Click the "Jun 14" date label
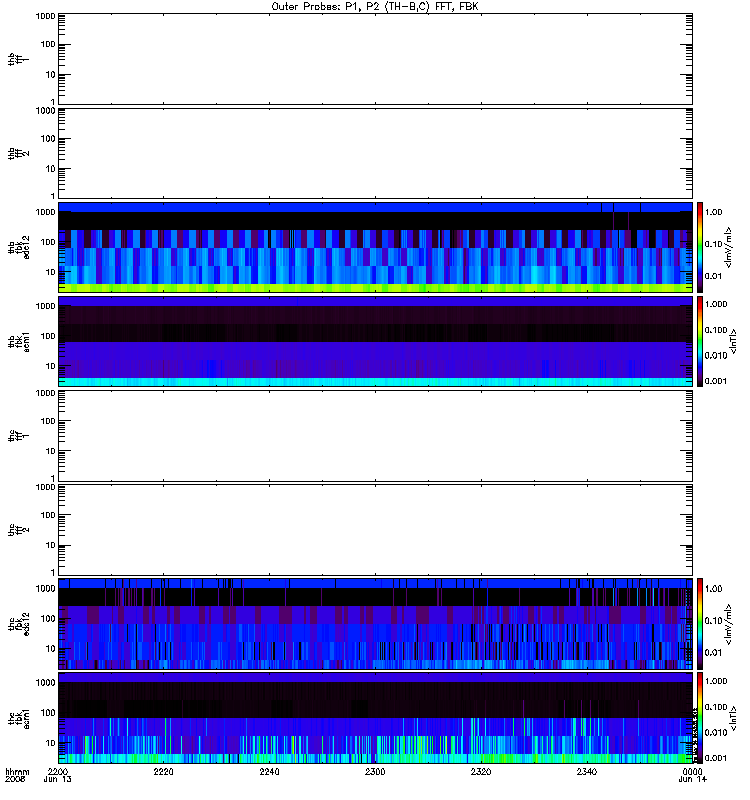Image resolution: width=750 pixels, height=800 pixels. click(692, 779)
